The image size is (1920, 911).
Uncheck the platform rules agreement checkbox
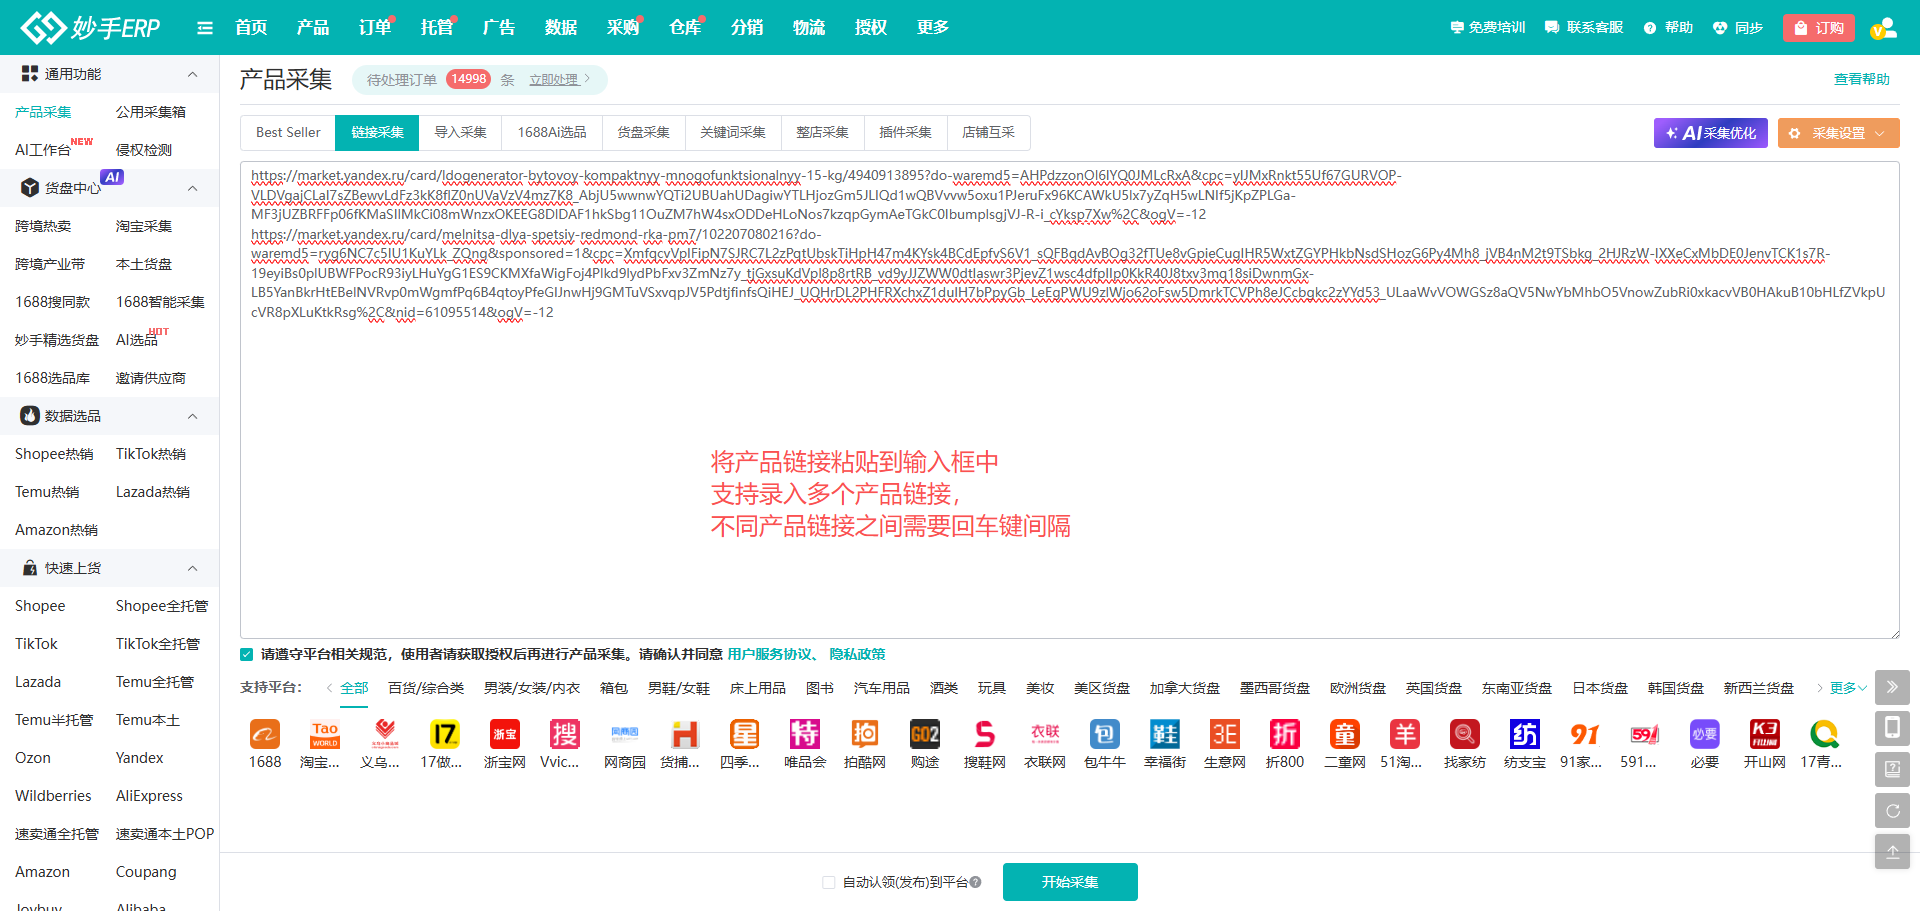tap(247, 654)
